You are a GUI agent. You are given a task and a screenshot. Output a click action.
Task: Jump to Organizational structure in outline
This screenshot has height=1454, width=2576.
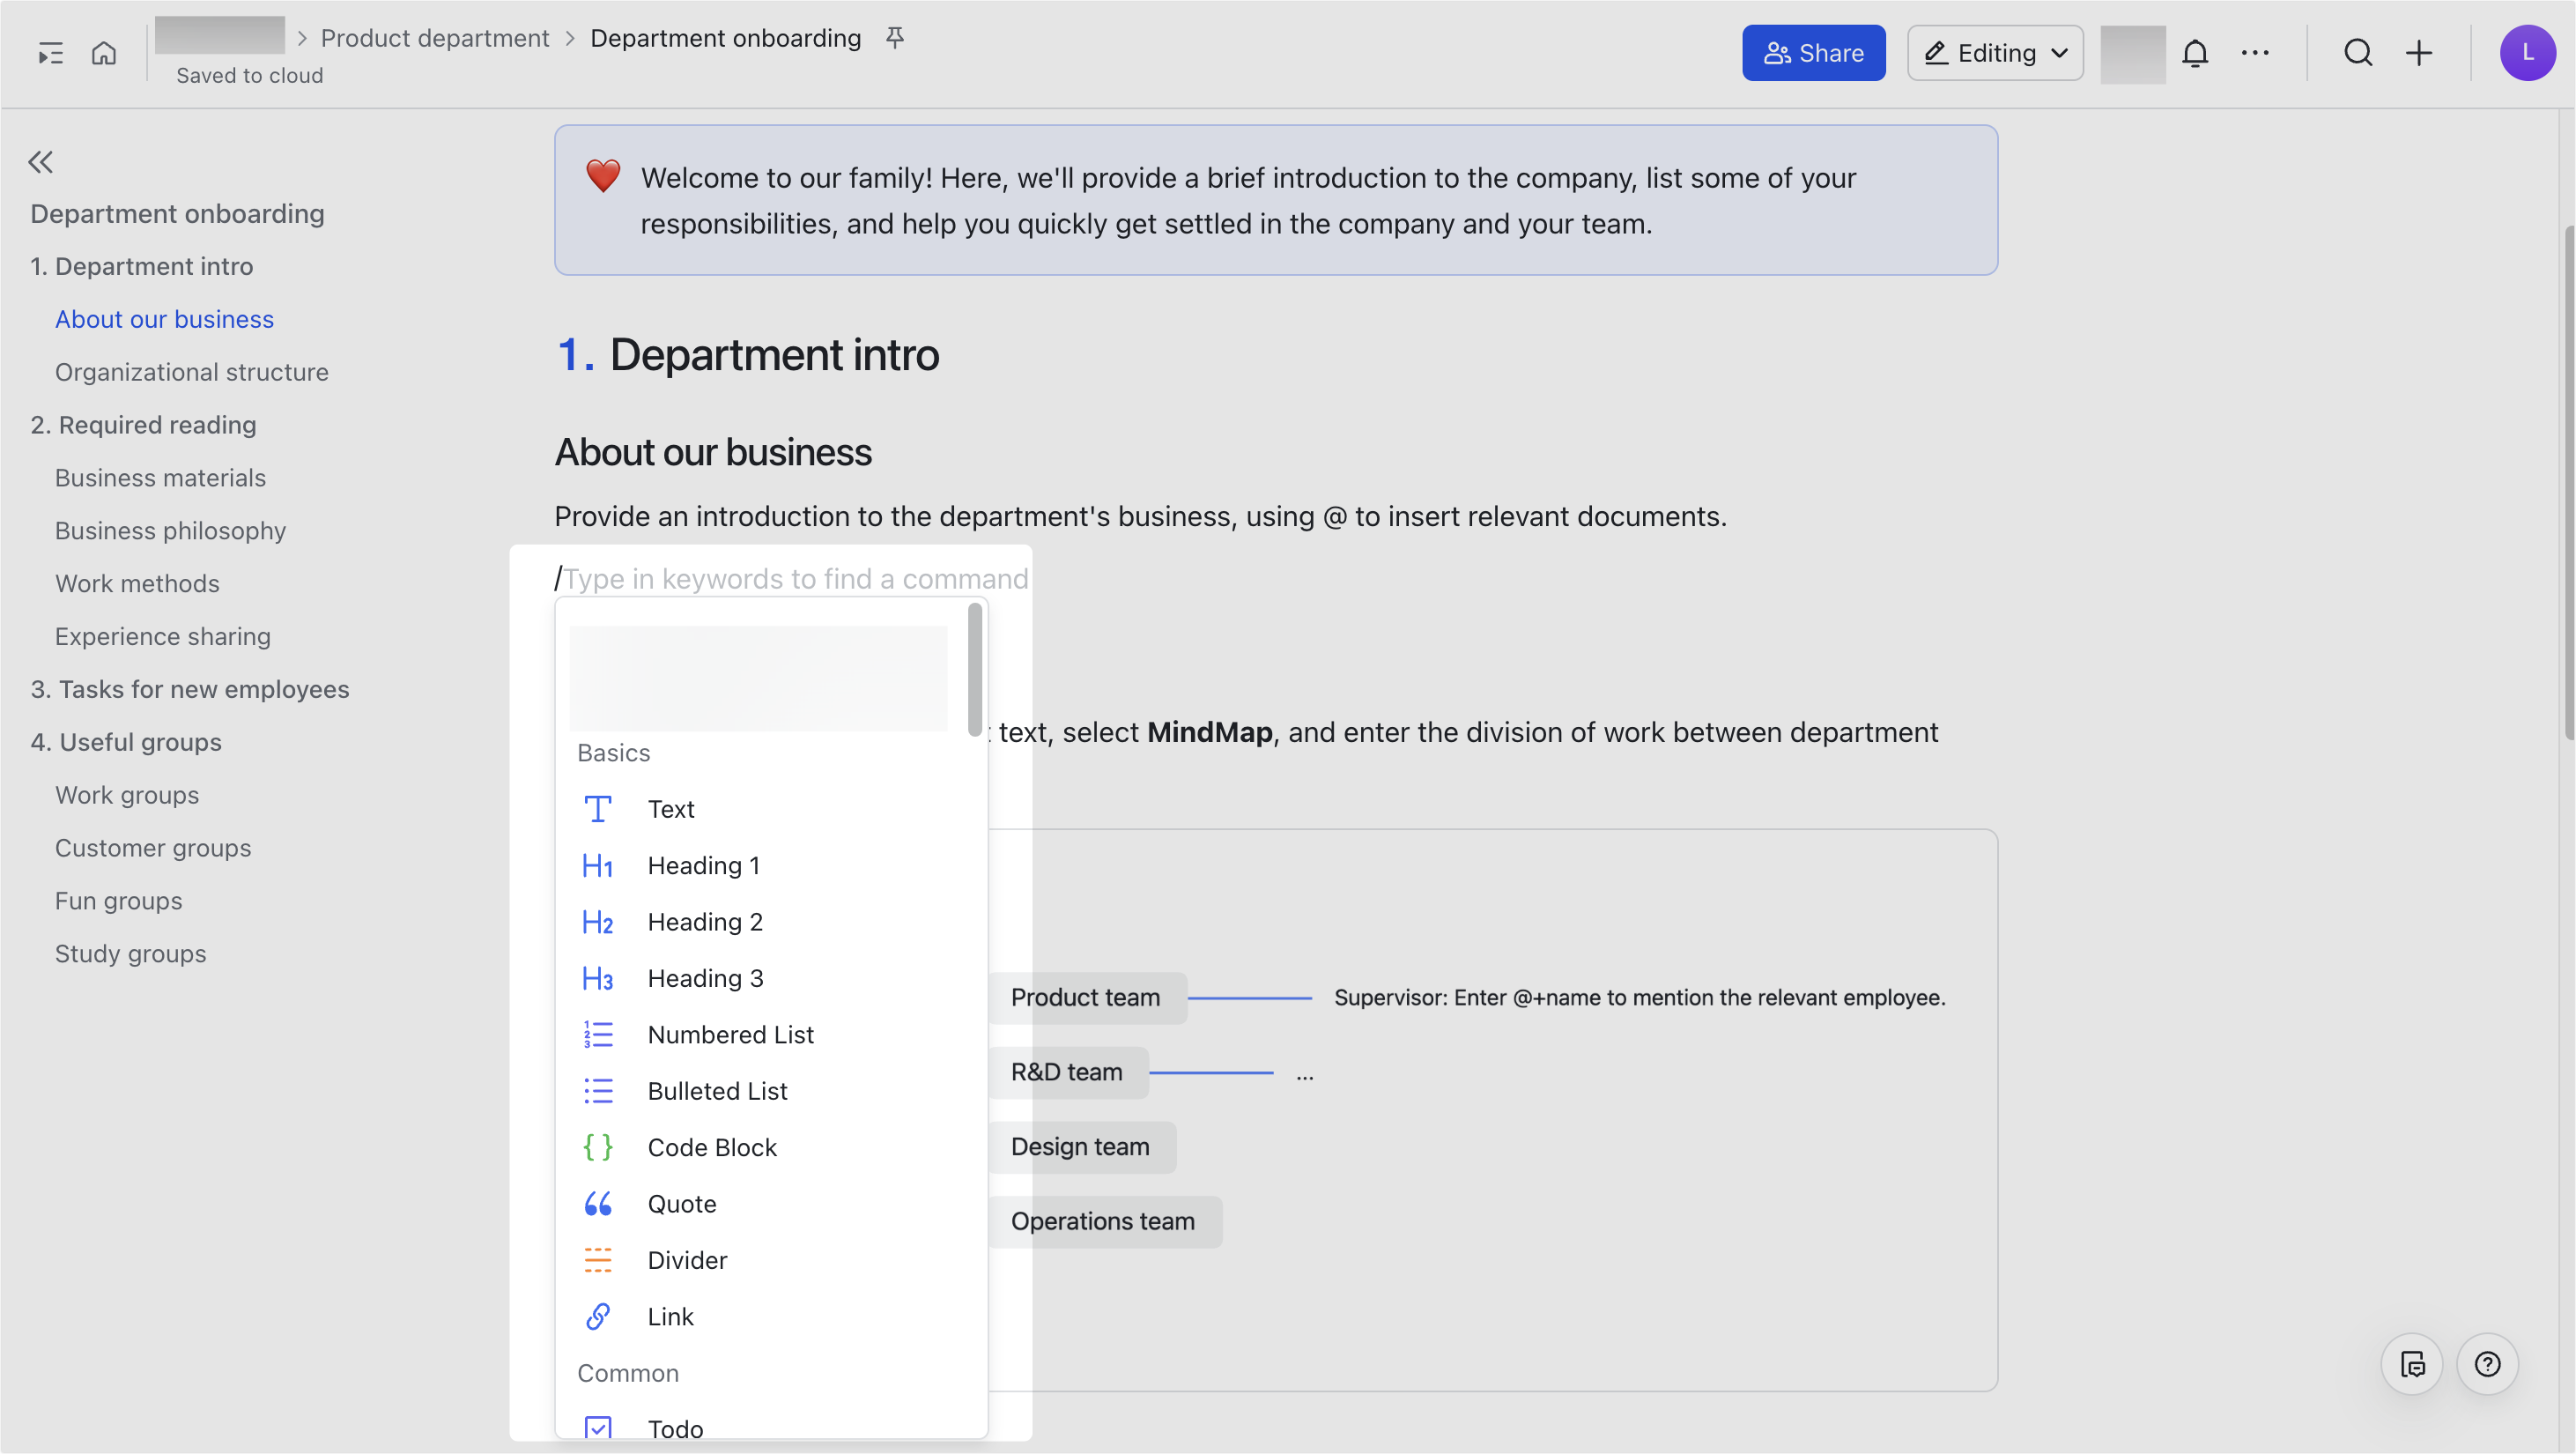point(191,372)
